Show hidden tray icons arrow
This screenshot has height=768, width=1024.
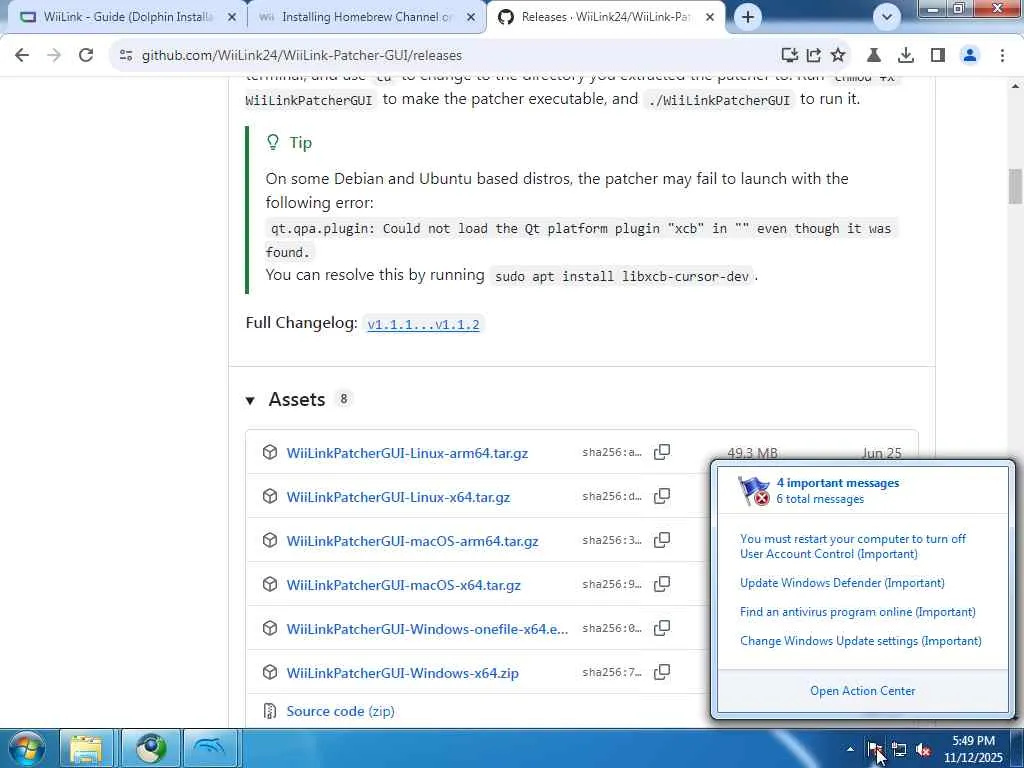(x=850, y=750)
